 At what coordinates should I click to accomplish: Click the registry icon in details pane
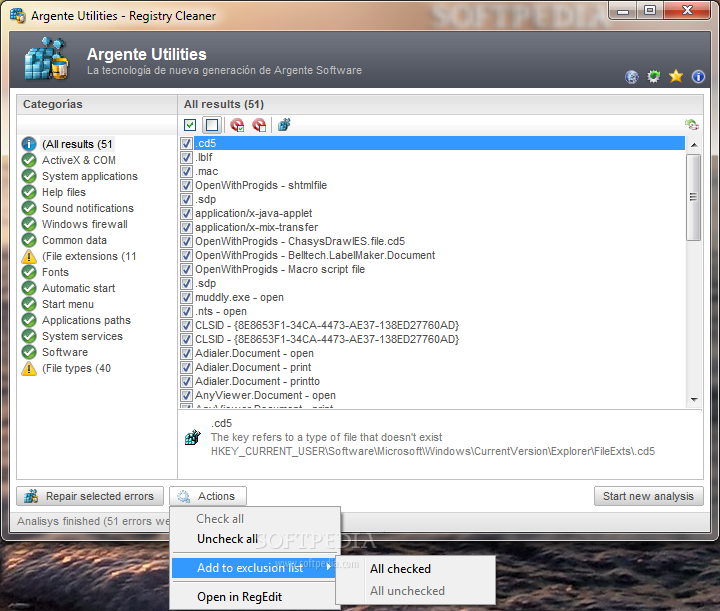click(x=193, y=437)
